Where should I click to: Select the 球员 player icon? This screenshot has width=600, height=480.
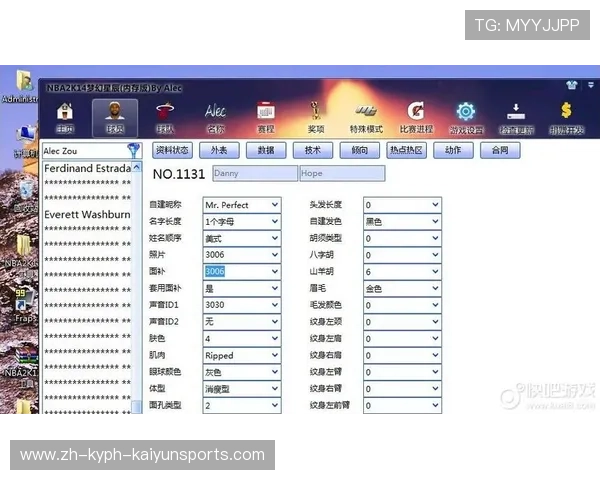click(x=115, y=118)
